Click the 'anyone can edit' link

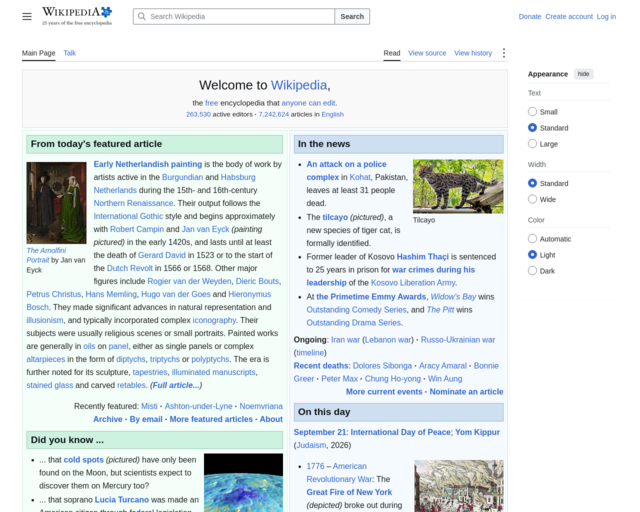(x=309, y=103)
